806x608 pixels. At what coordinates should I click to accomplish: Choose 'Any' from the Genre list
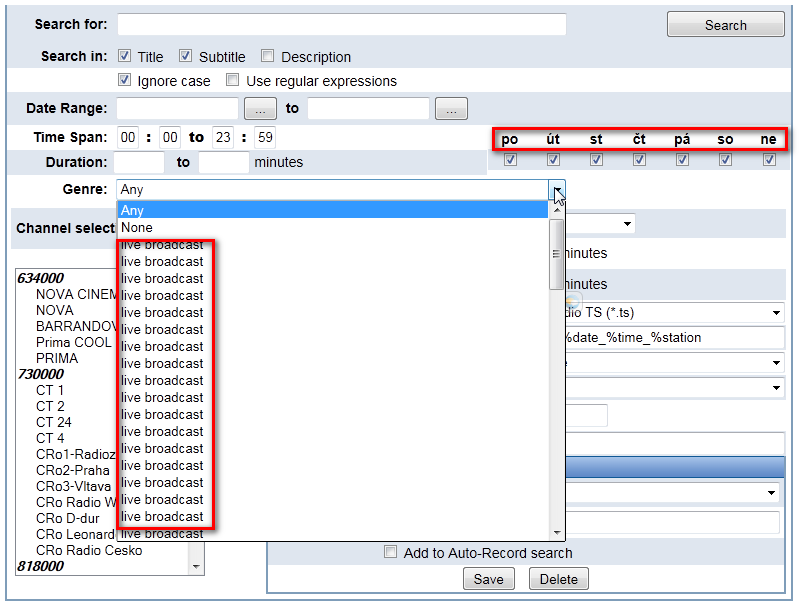pyautogui.click(x=132, y=211)
